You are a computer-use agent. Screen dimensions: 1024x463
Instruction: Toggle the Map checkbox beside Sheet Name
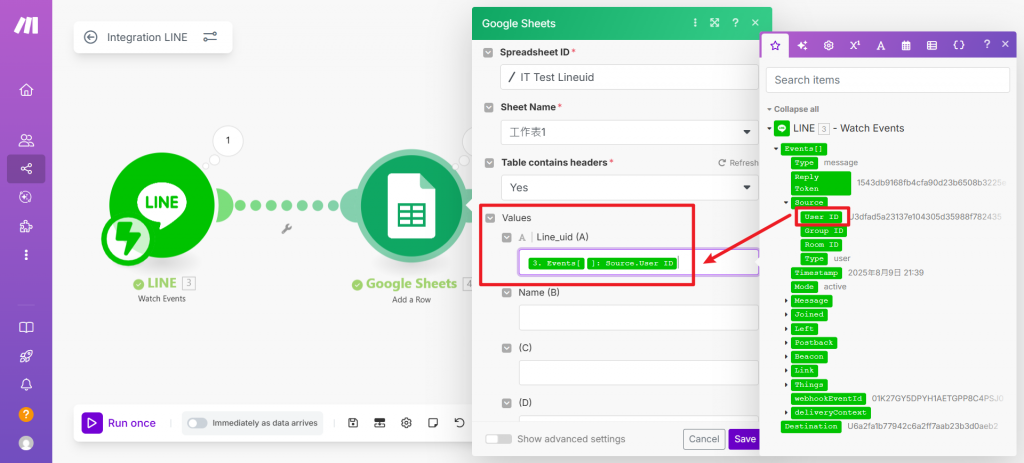[x=488, y=107]
